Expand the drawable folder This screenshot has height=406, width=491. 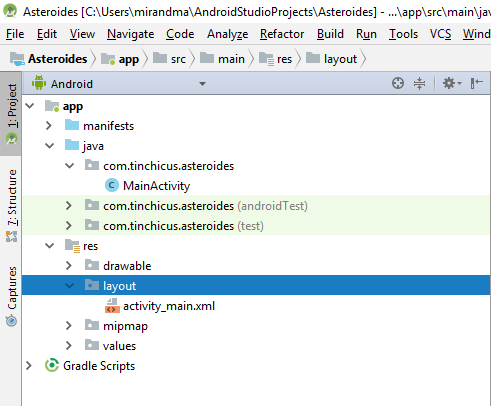(x=69, y=266)
